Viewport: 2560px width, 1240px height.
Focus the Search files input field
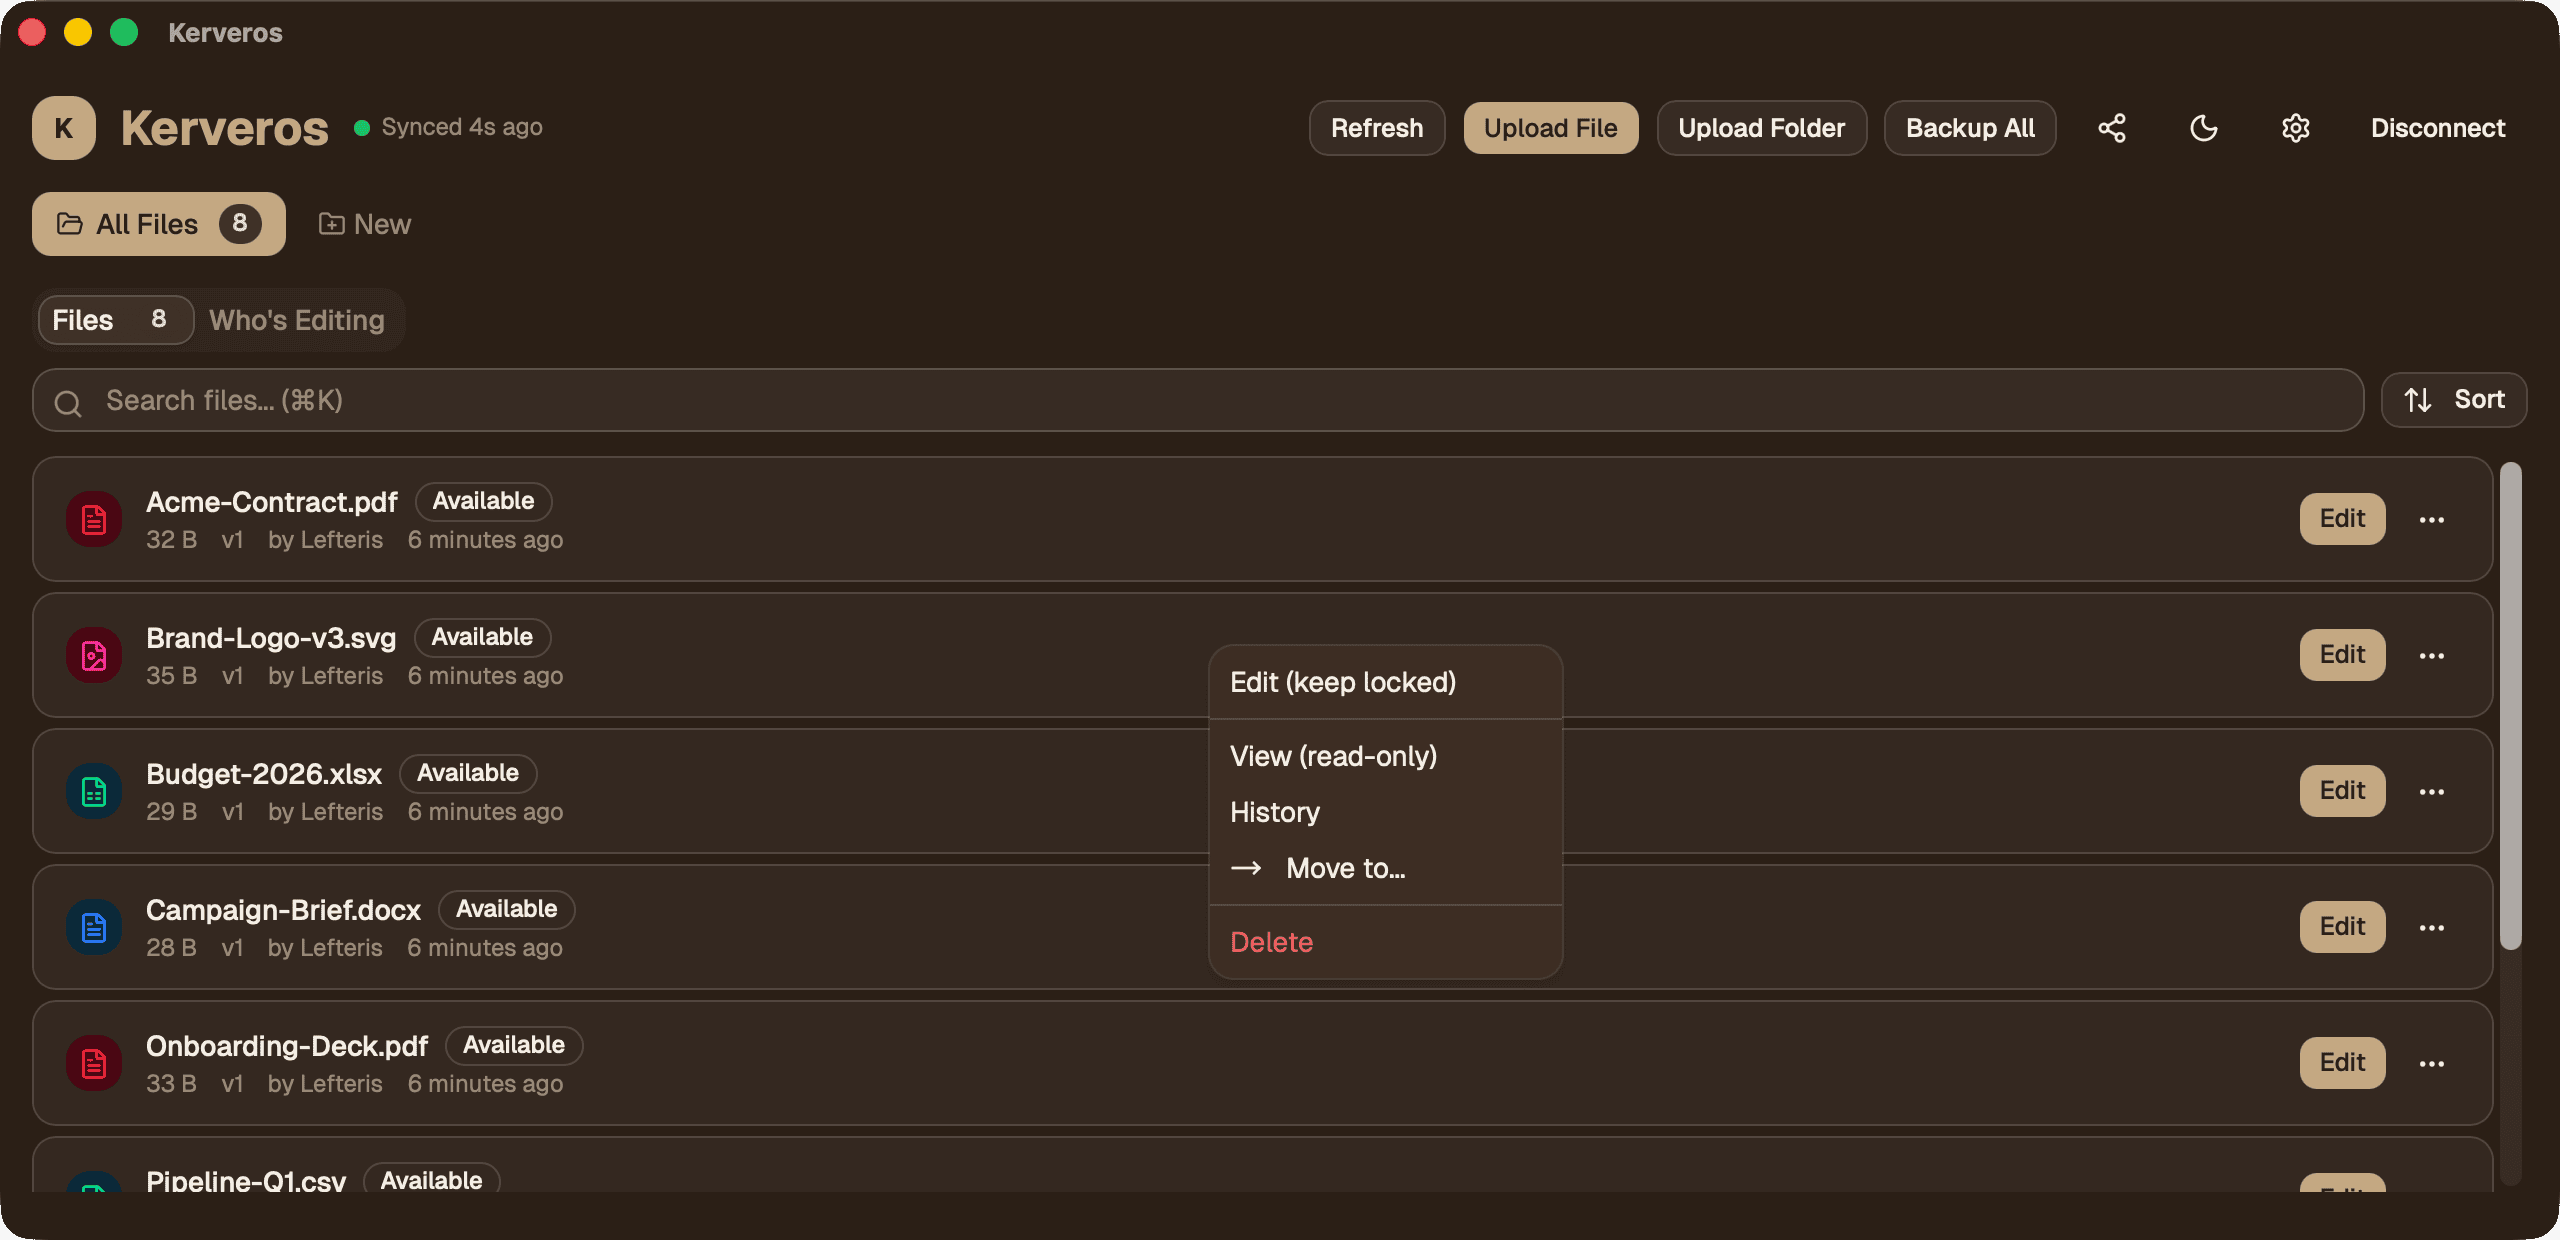(x=1198, y=400)
